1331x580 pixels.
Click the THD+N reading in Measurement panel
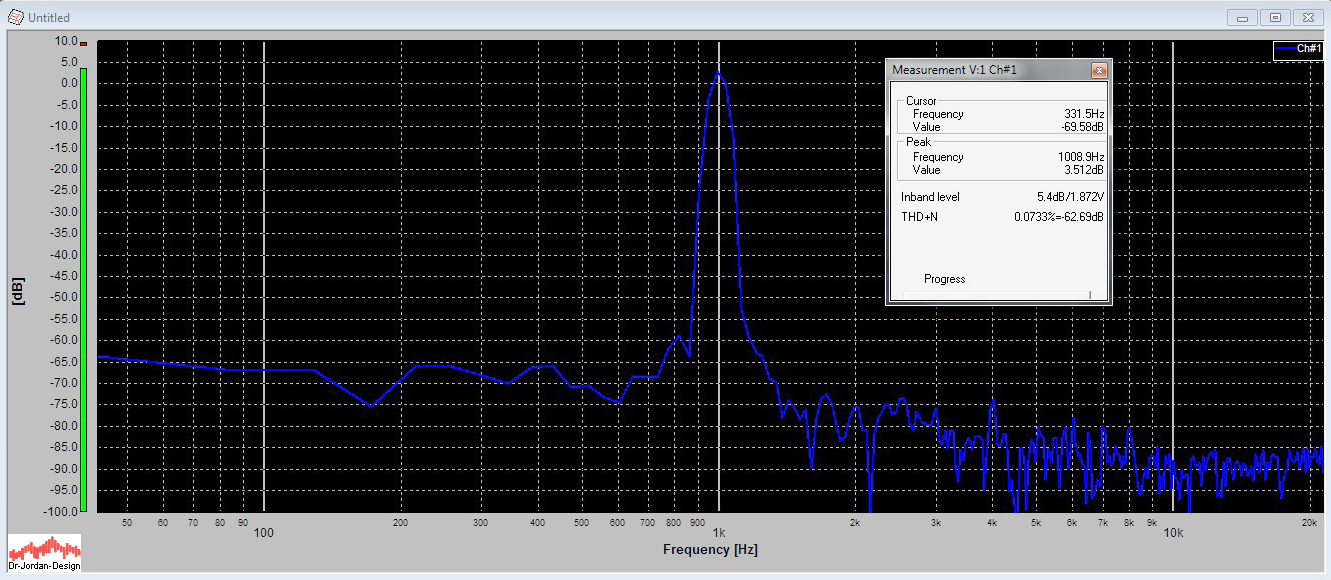[1058, 217]
